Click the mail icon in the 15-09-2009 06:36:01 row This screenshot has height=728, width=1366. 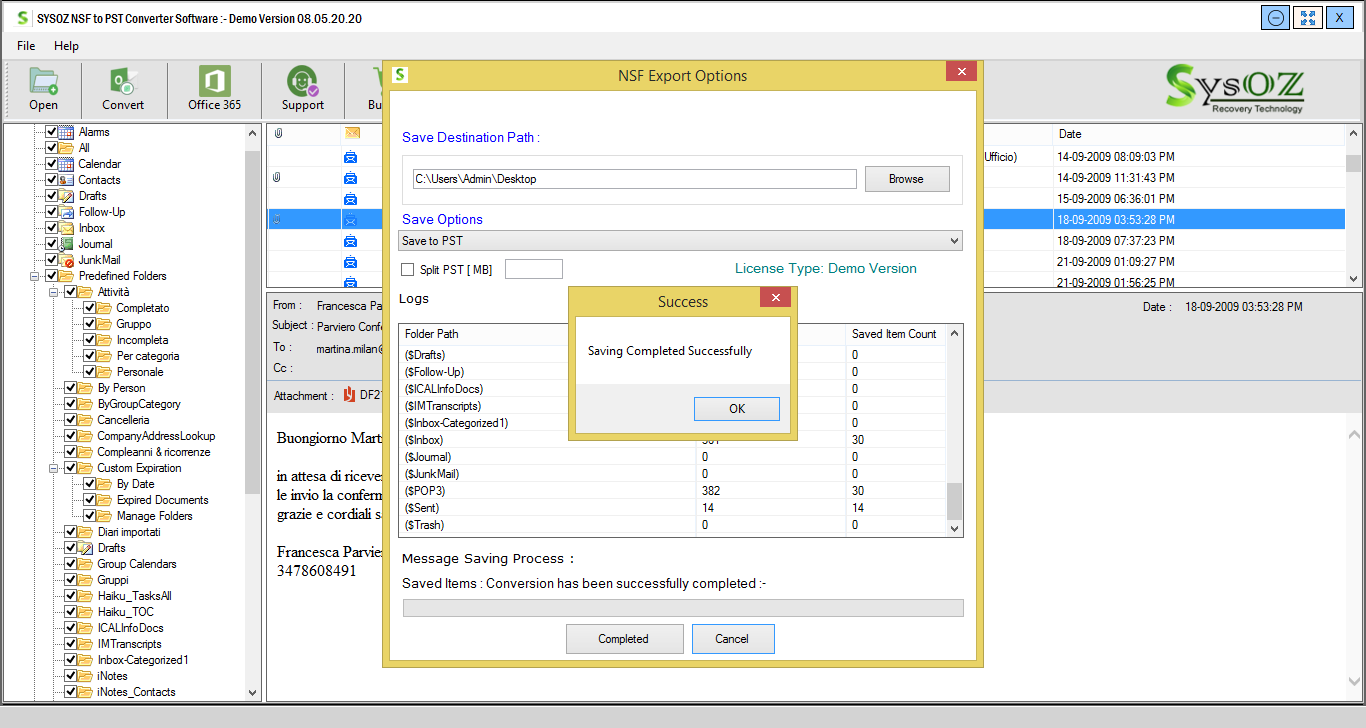(x=351, y=199)
